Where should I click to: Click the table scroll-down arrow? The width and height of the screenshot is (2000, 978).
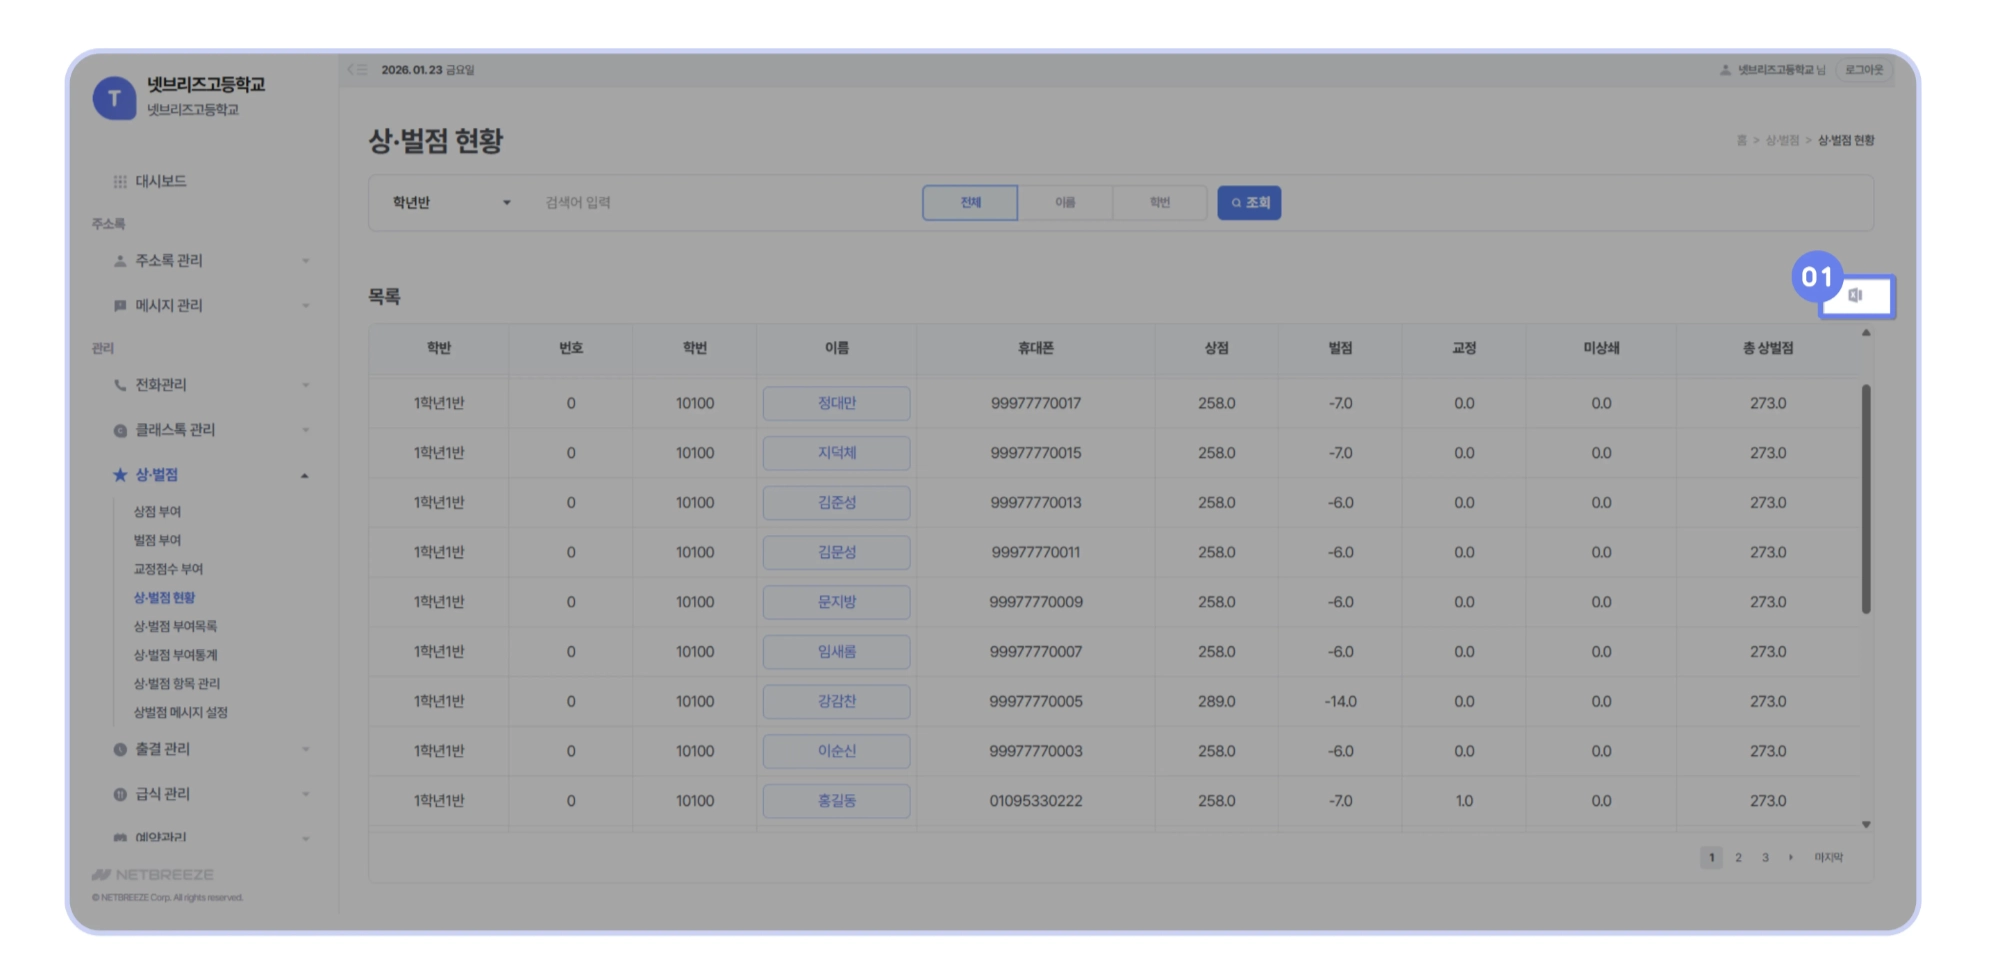pos(1866,825)
